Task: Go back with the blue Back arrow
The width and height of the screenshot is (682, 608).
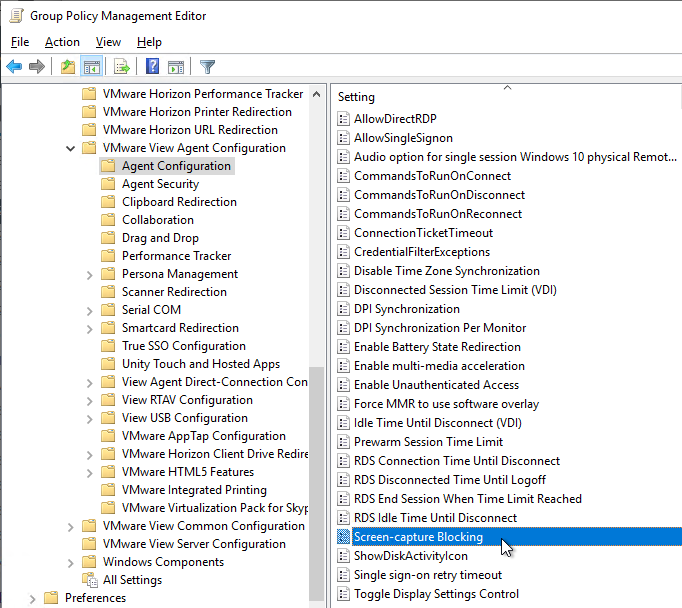Action: [x=14, y=67]
